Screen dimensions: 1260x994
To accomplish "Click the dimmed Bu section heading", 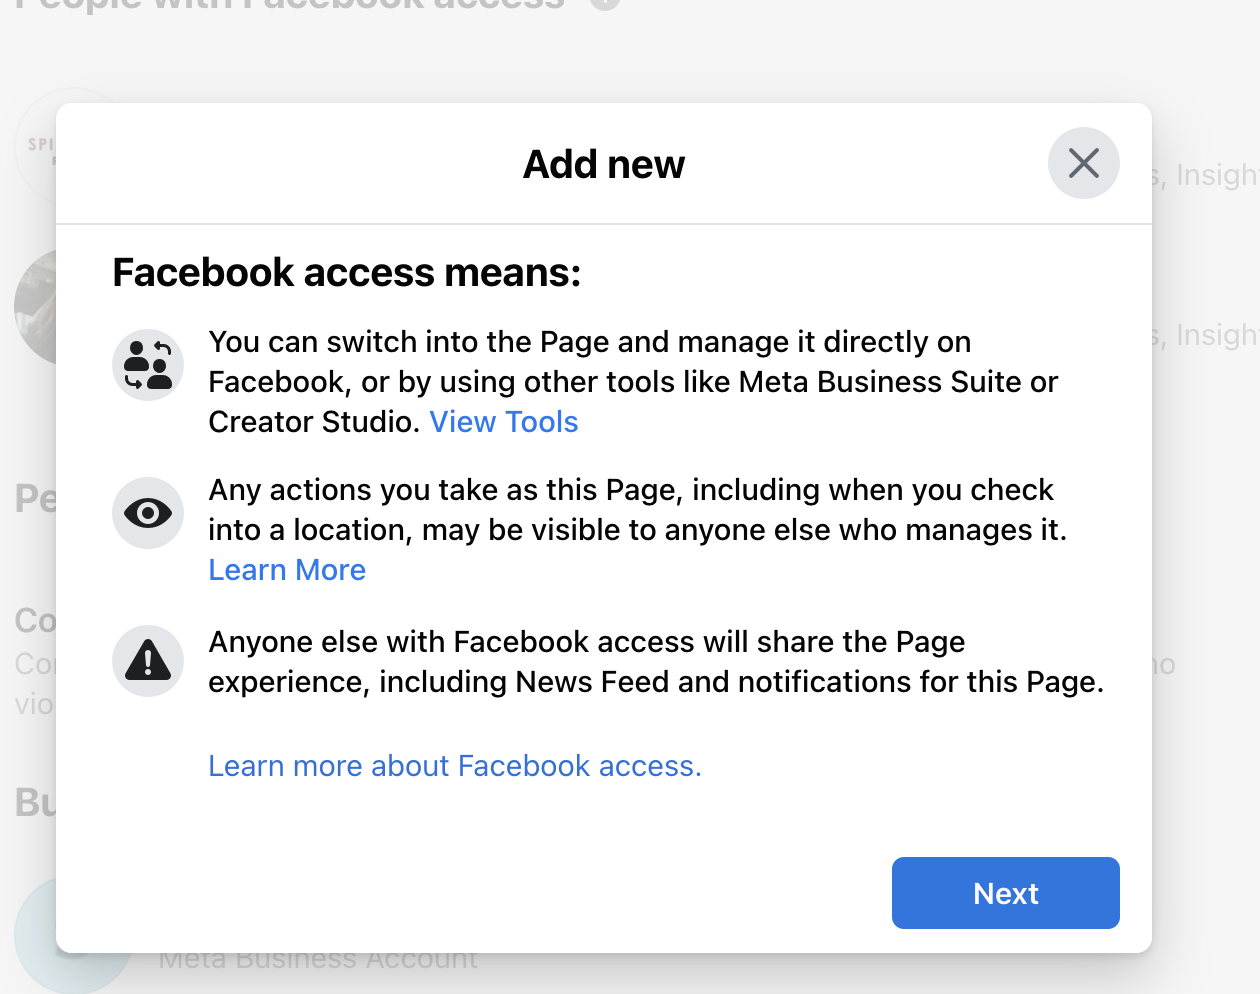I will [x=35, y=802].
